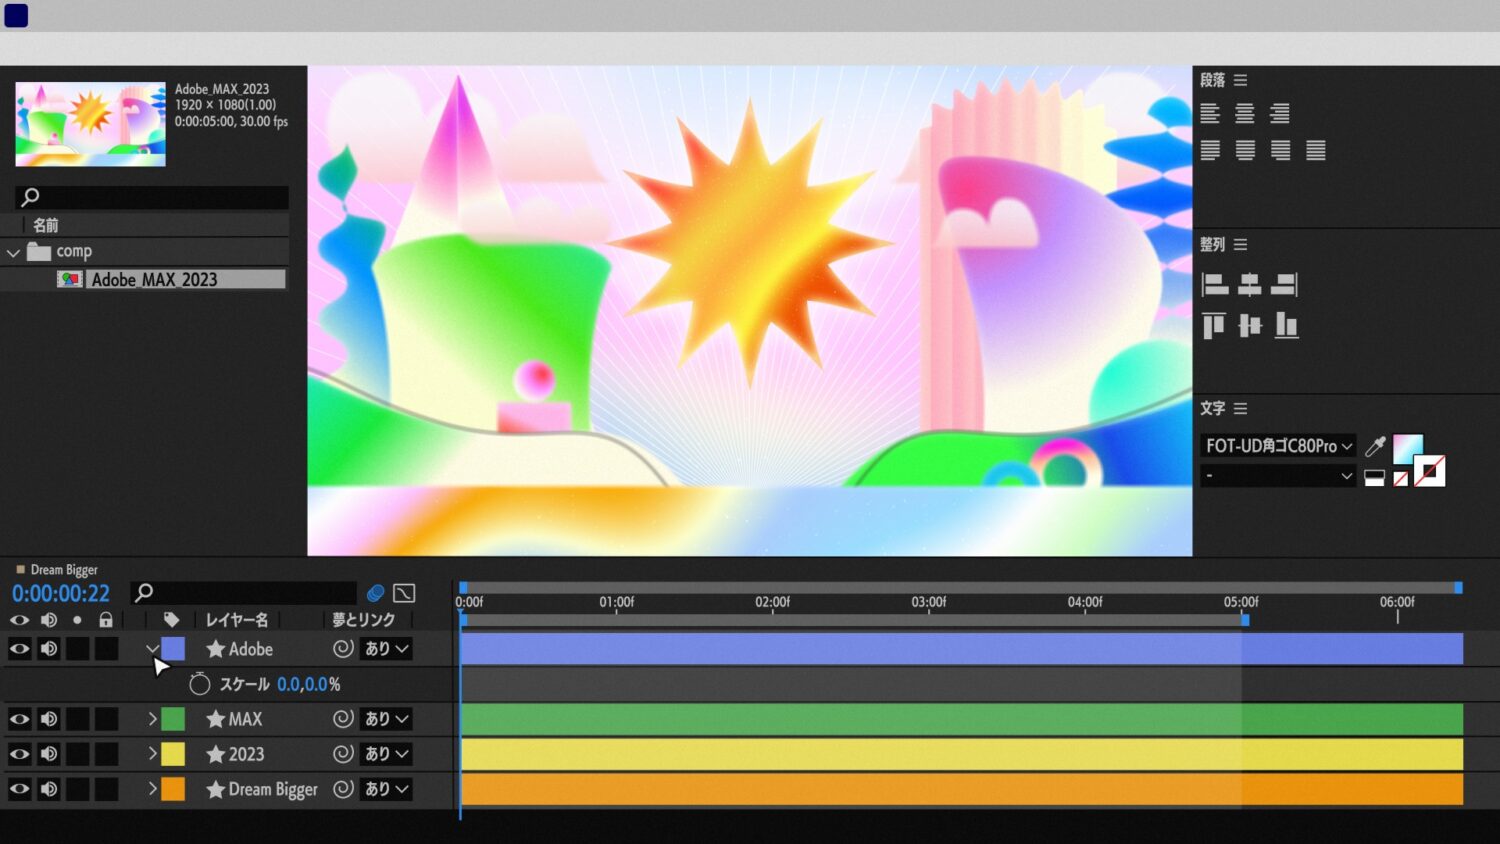Justify paragraph with last line centered
1500x844 pixels.
point(1245,150)
